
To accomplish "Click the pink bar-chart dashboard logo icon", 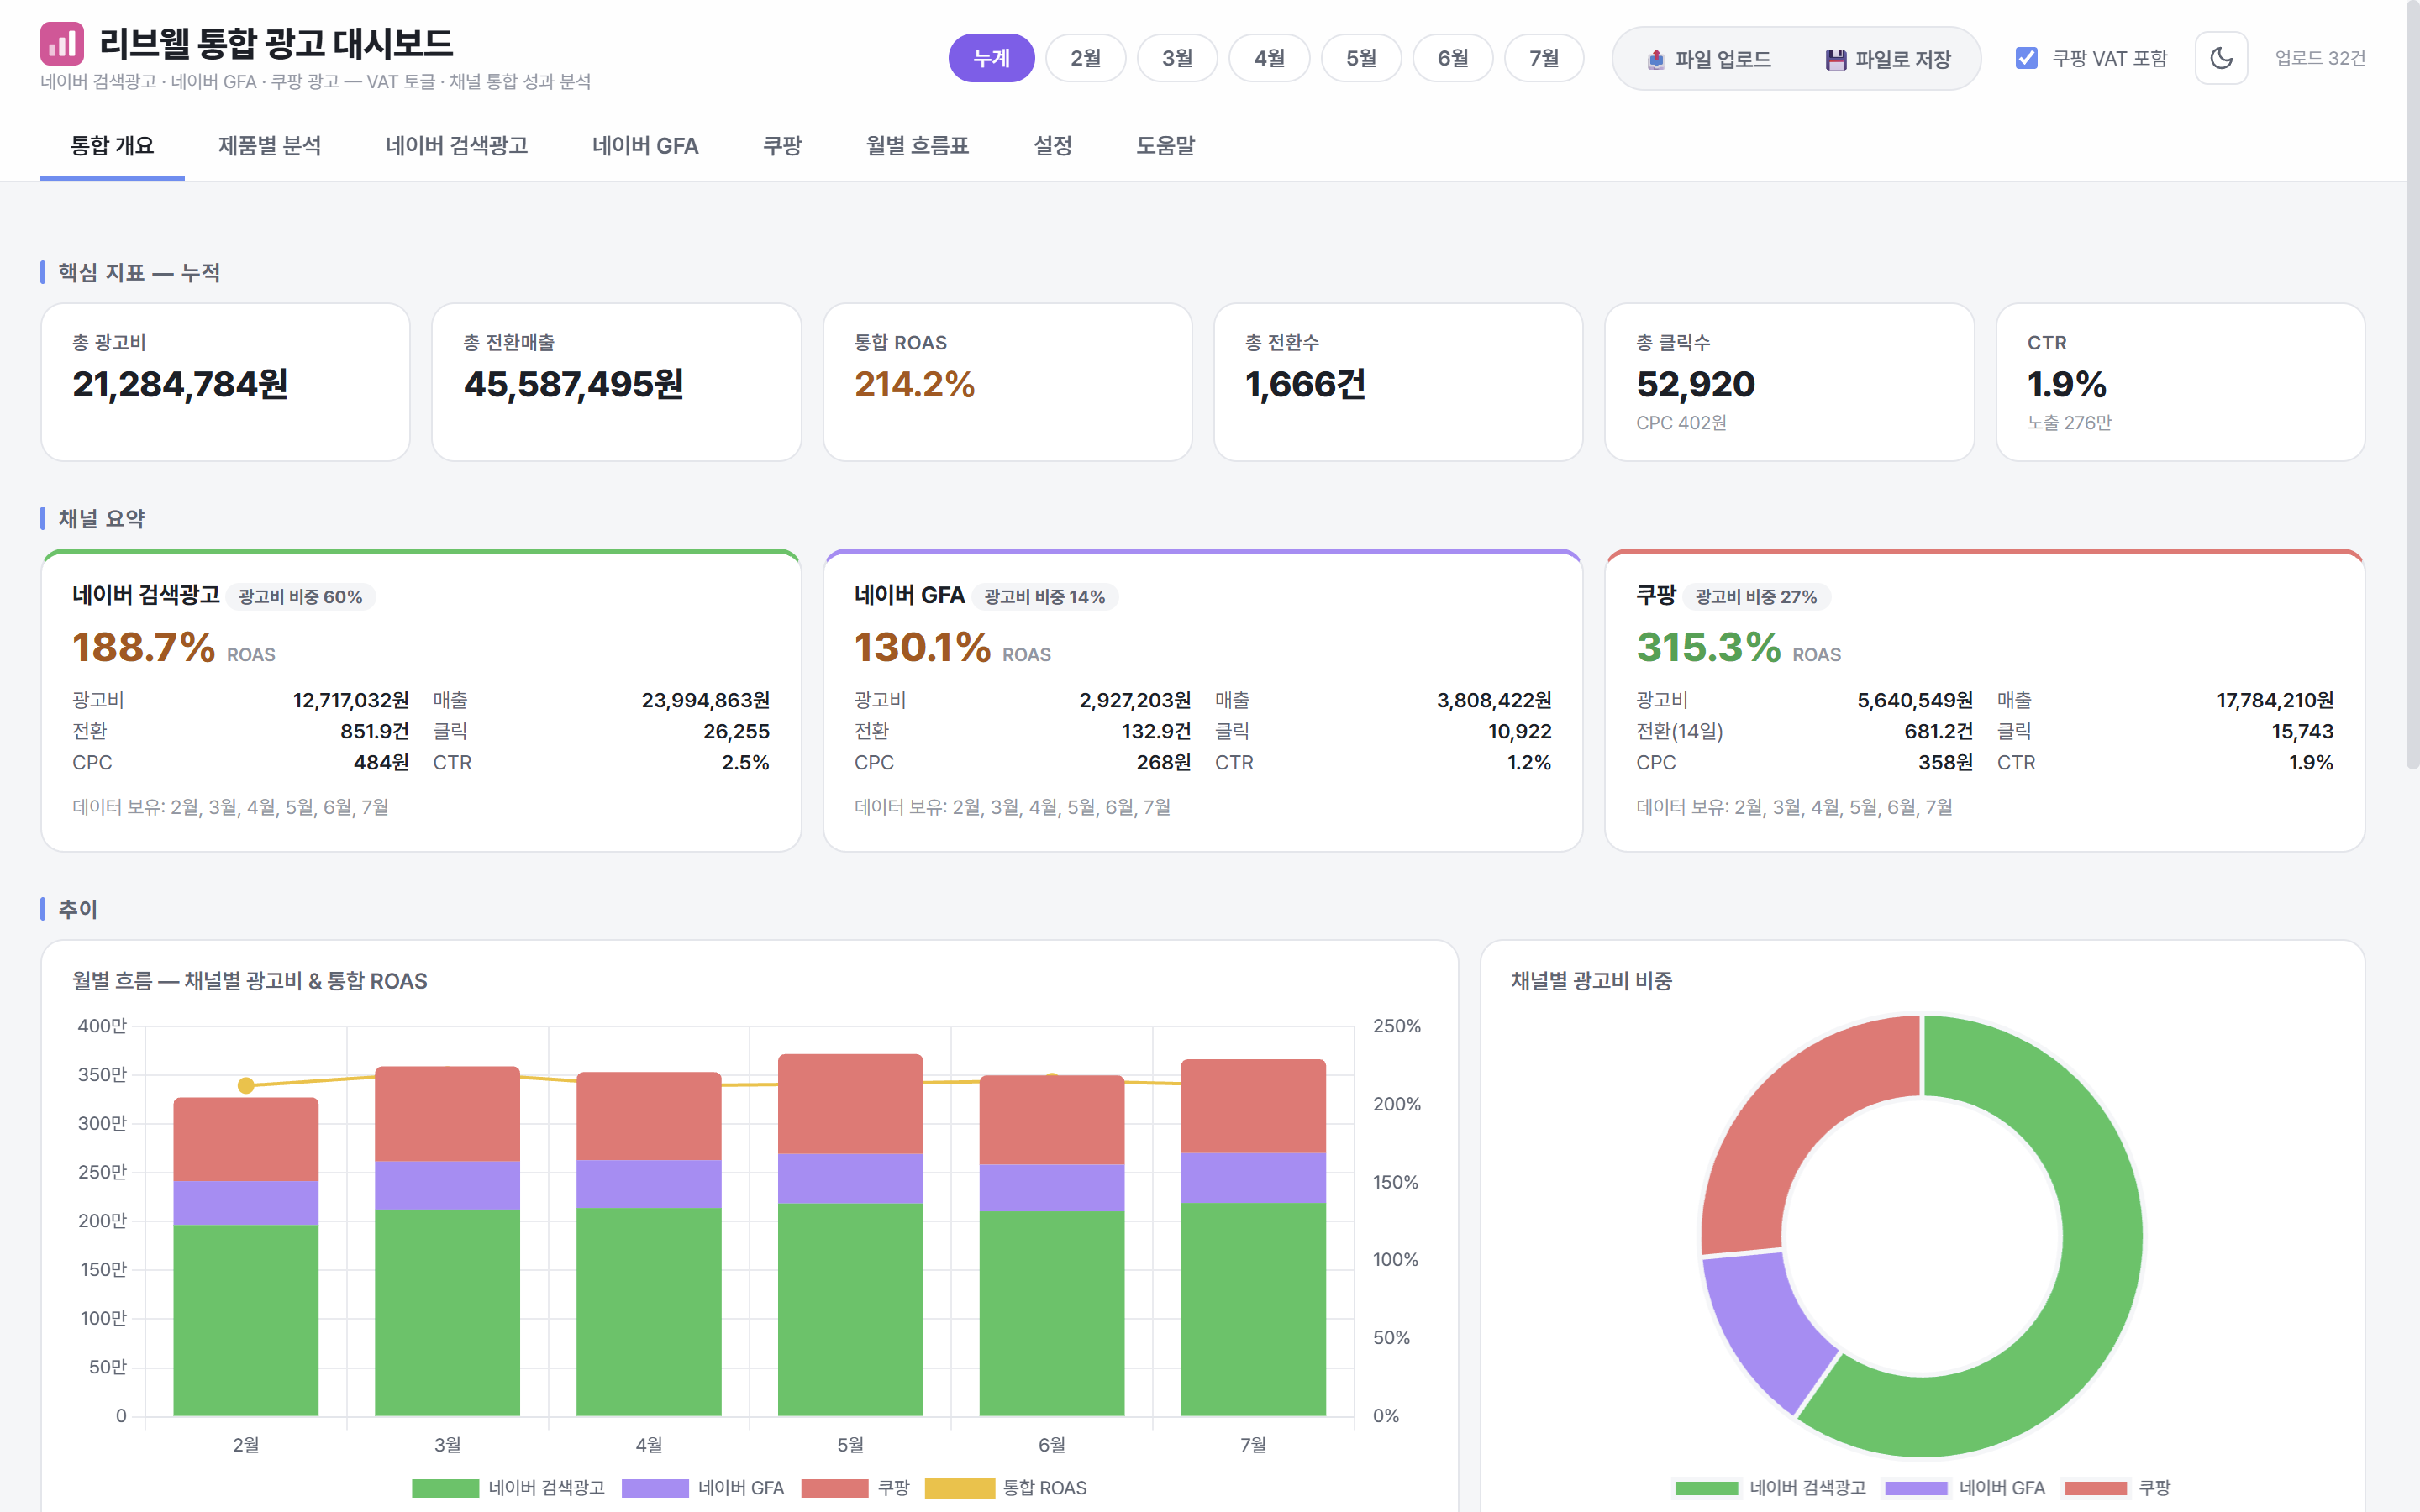I will [x=62, y=43].
